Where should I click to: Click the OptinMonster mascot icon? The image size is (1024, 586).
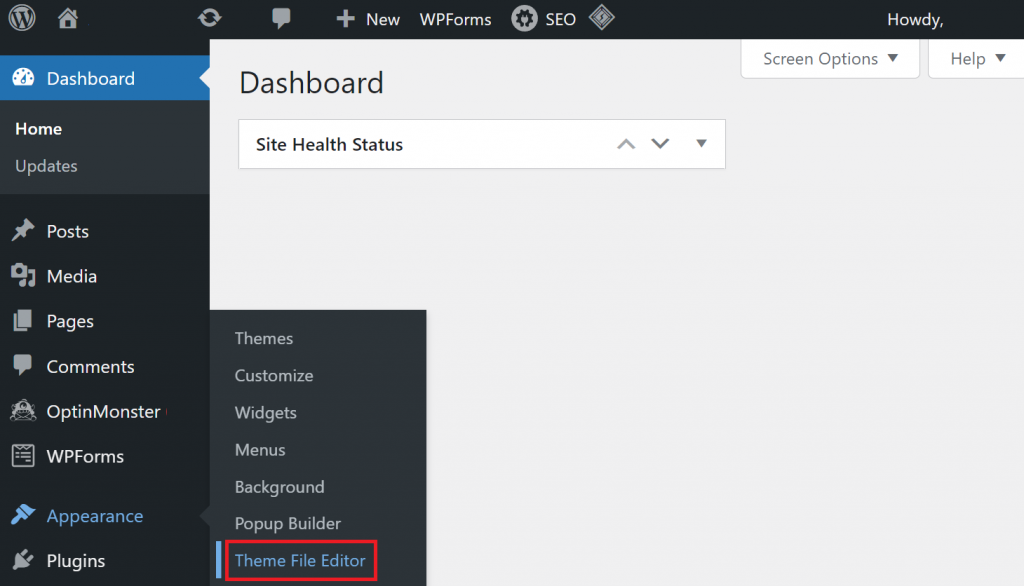coord(22,411)
